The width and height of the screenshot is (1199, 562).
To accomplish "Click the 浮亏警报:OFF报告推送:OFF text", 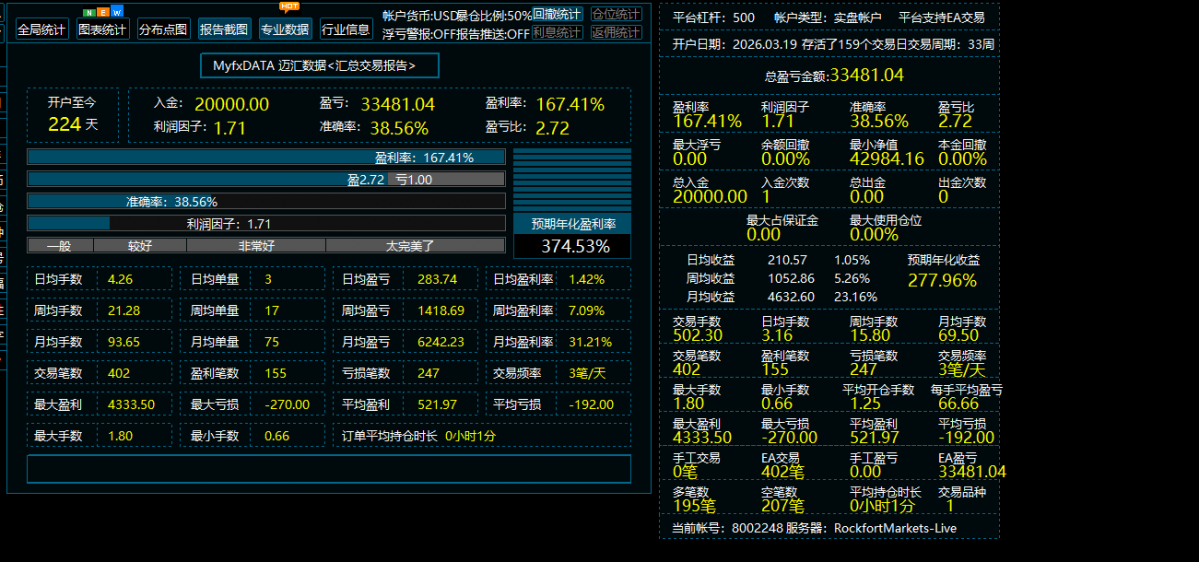I will [x=456, y=34].
